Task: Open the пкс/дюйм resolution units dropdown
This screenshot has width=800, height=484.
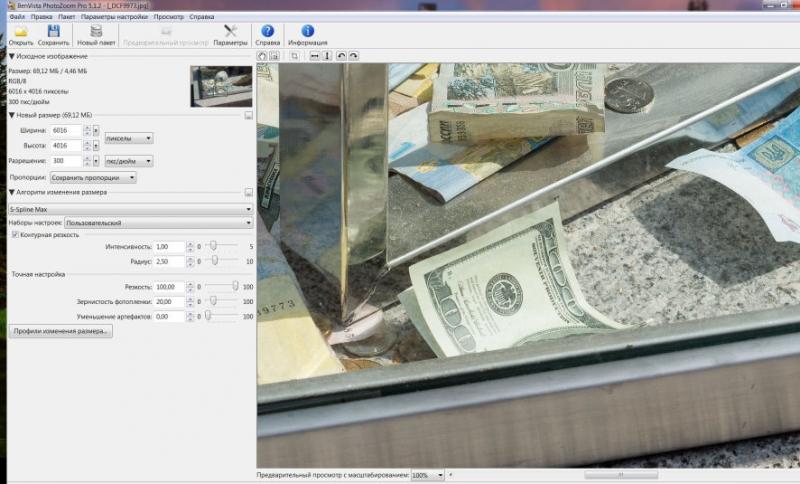Action: point(129,161)
